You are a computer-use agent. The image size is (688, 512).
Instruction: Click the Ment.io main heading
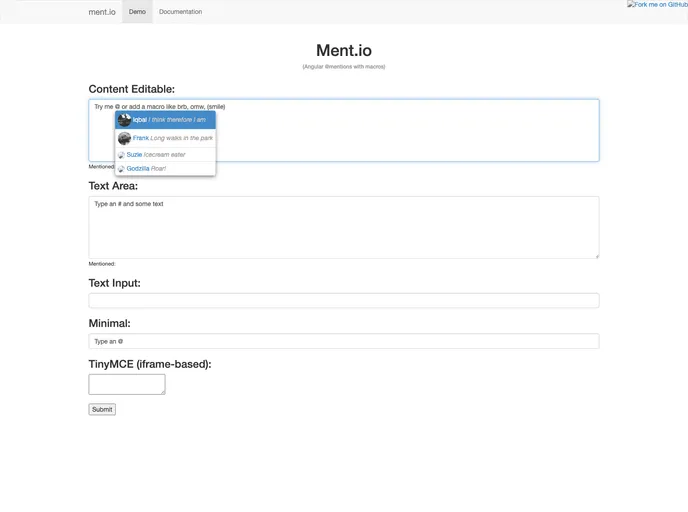pos(344,50)
